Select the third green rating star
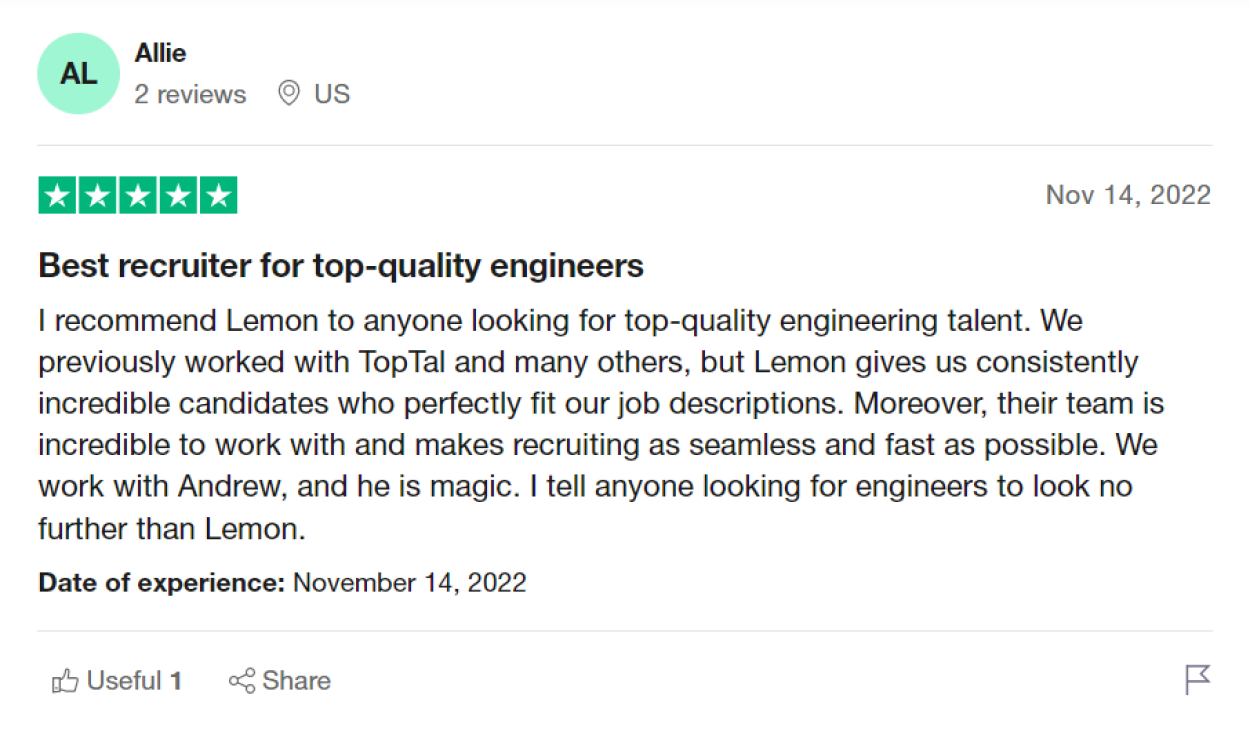The height and width of the screenshot is (738, 1250). coord(138,195)
